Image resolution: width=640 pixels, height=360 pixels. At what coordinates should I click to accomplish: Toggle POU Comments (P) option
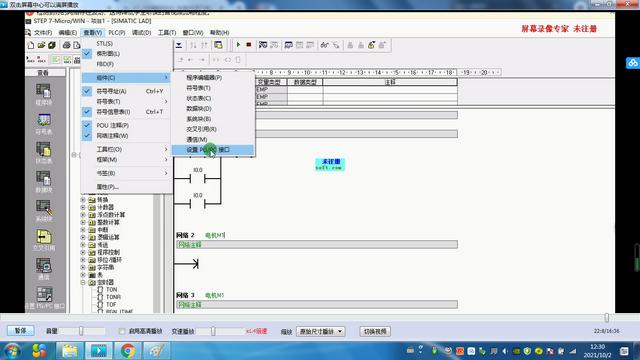[87, 125]
